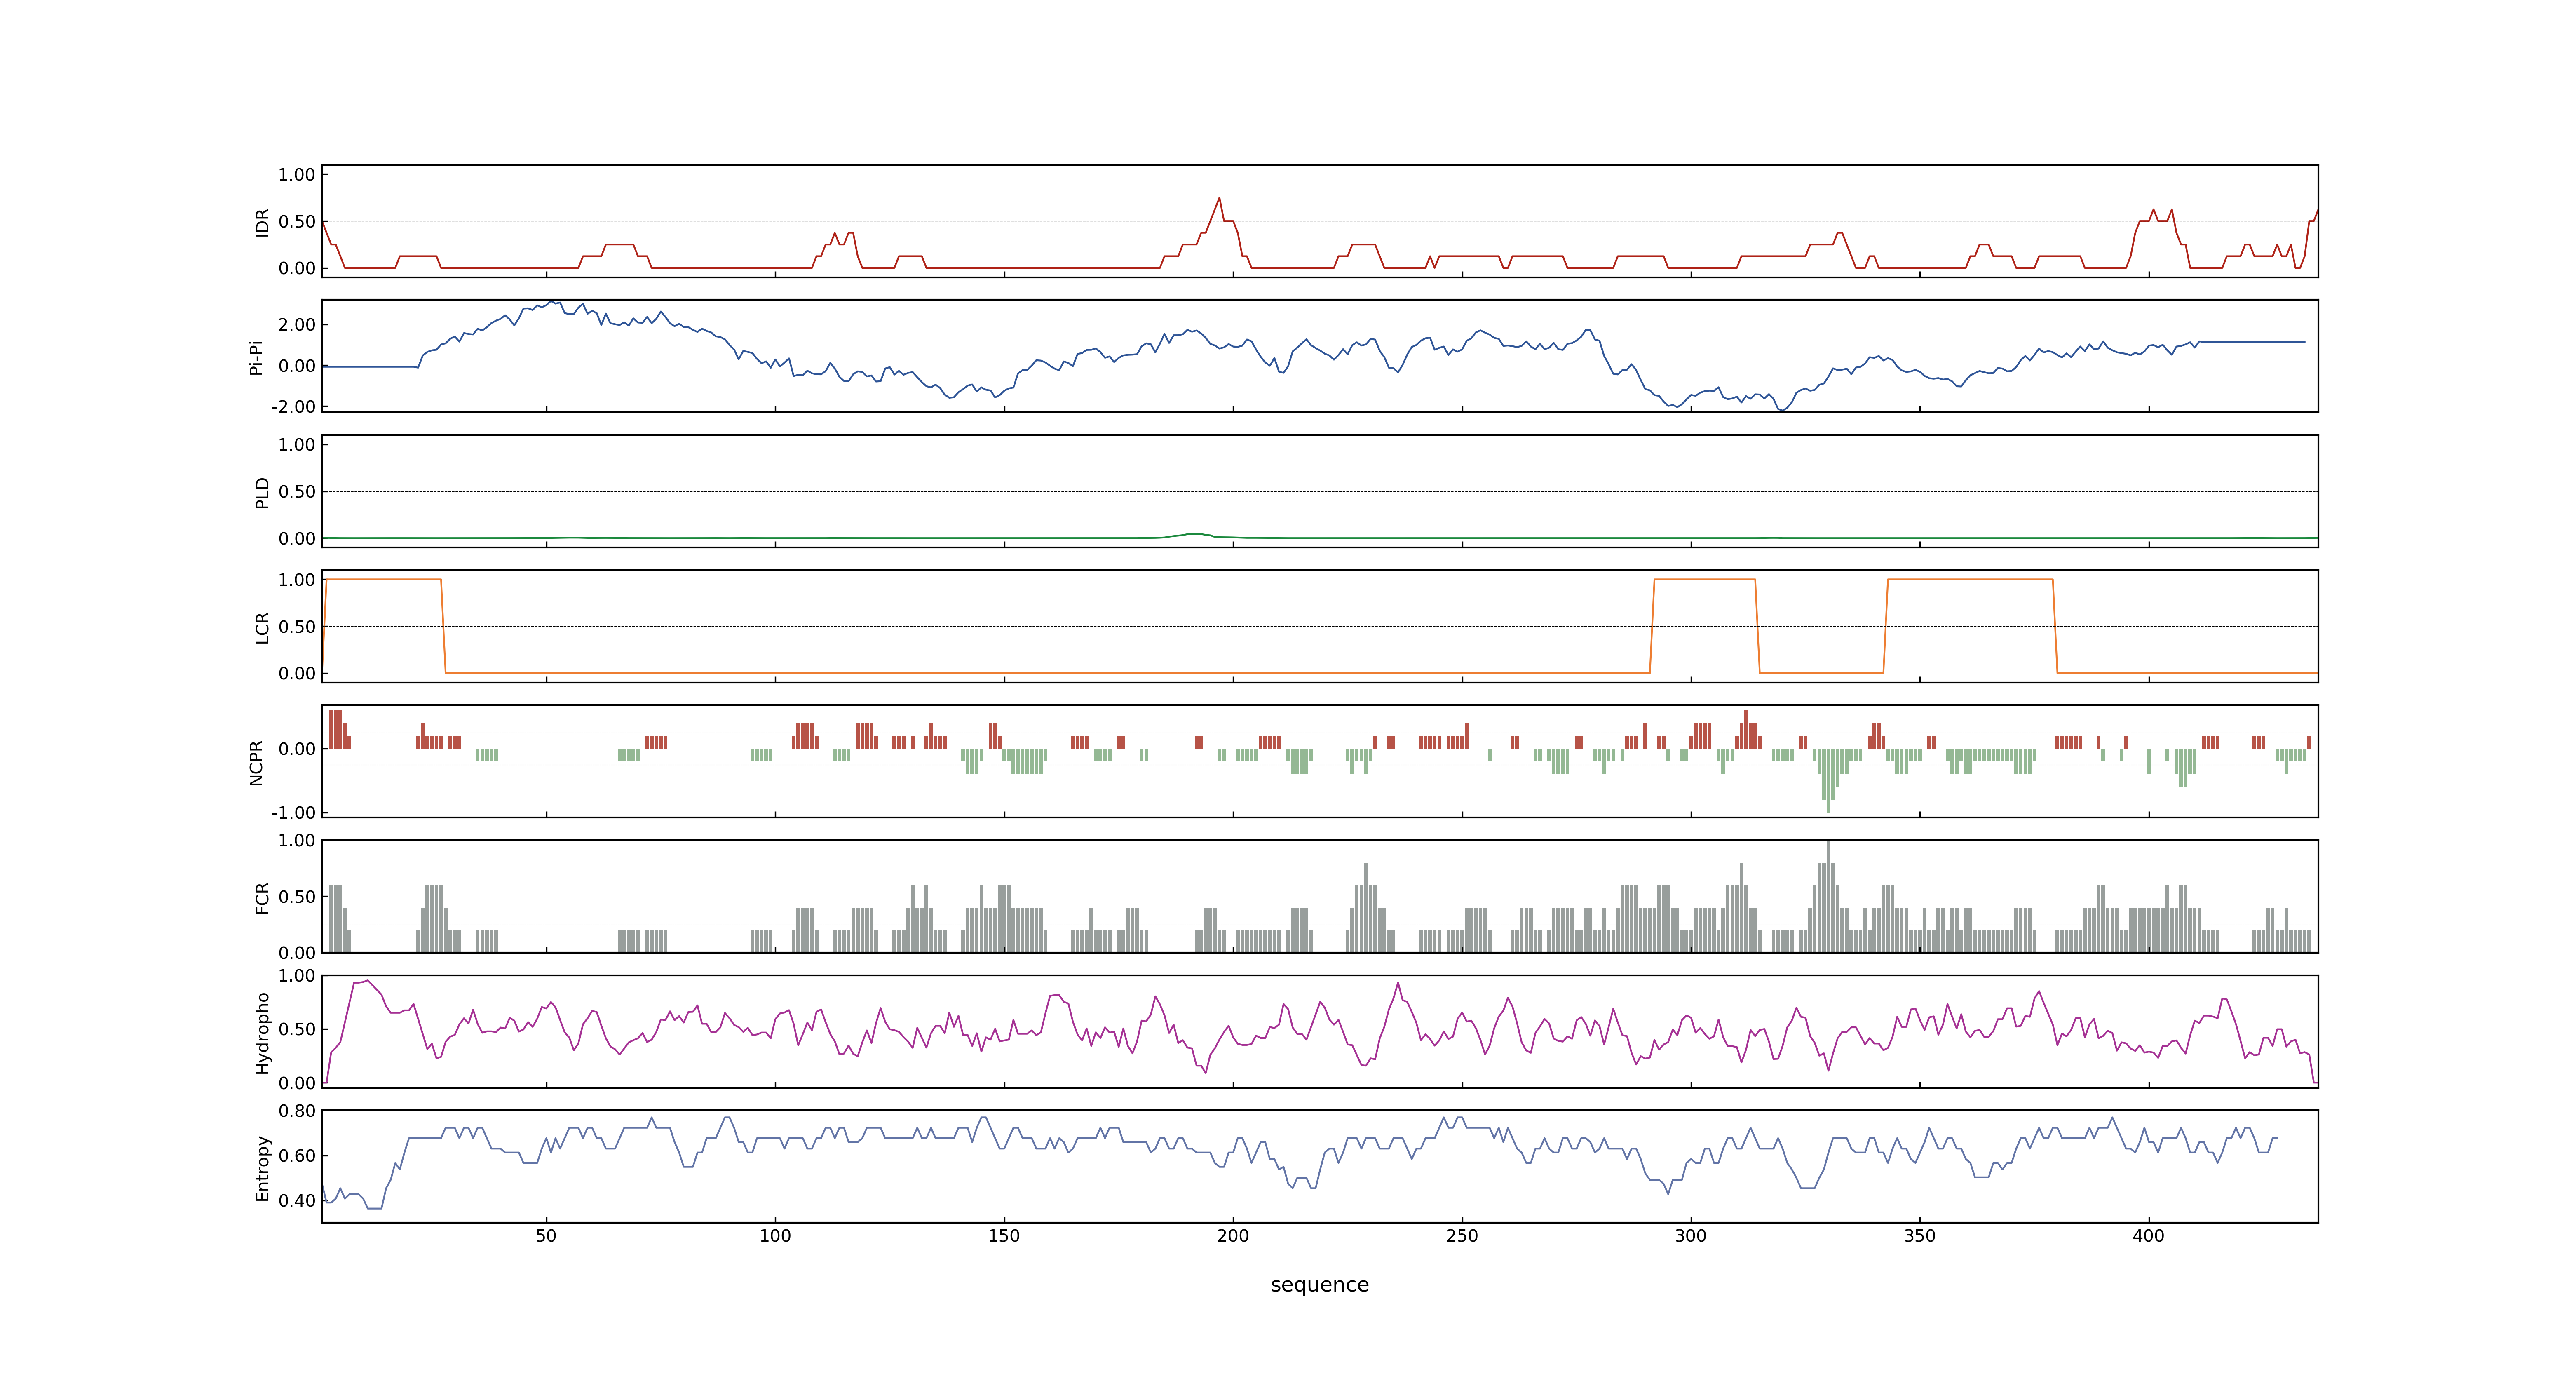Click the -2.00 tick on Pi-Pi axis
The image size is (2576, 1374).
click(x=293, y=407)
